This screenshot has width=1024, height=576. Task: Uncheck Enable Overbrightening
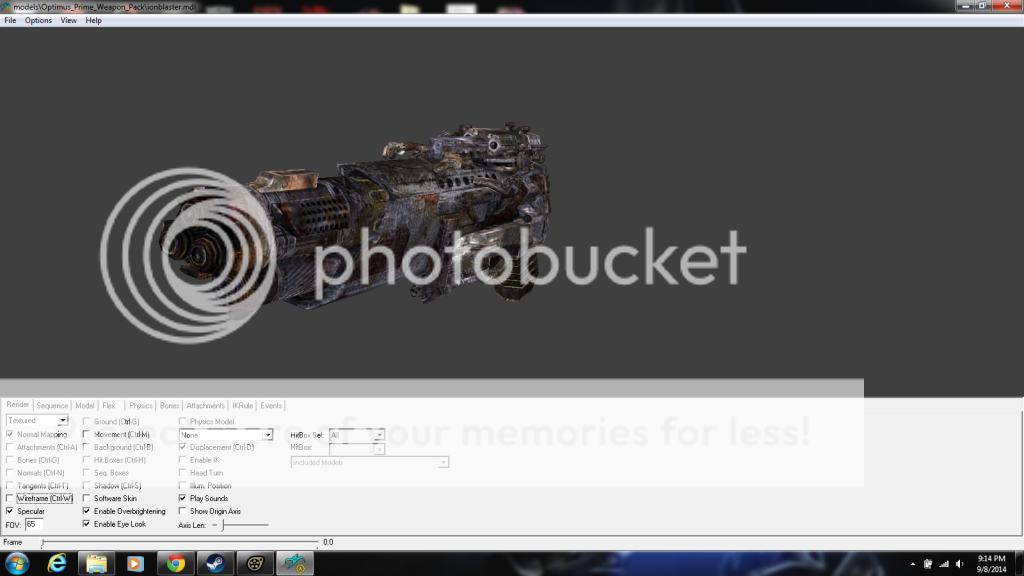tap(86, 511)
